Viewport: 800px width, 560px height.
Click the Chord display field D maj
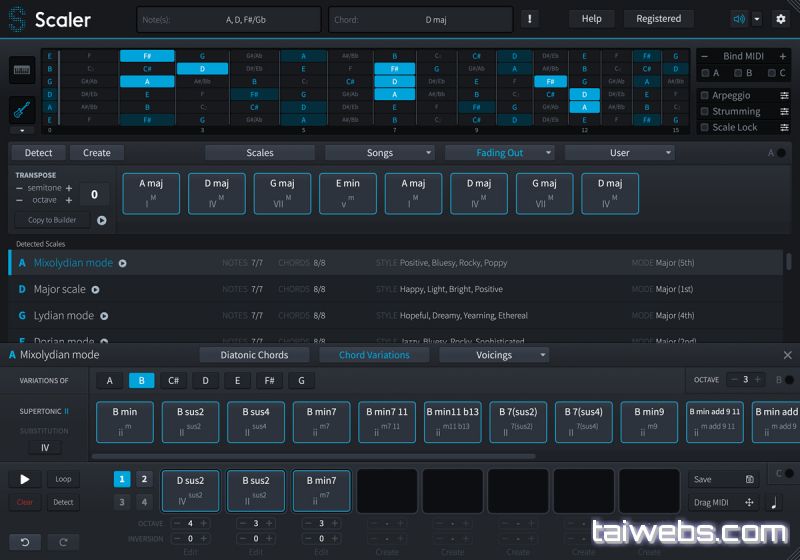pos(421,20)
